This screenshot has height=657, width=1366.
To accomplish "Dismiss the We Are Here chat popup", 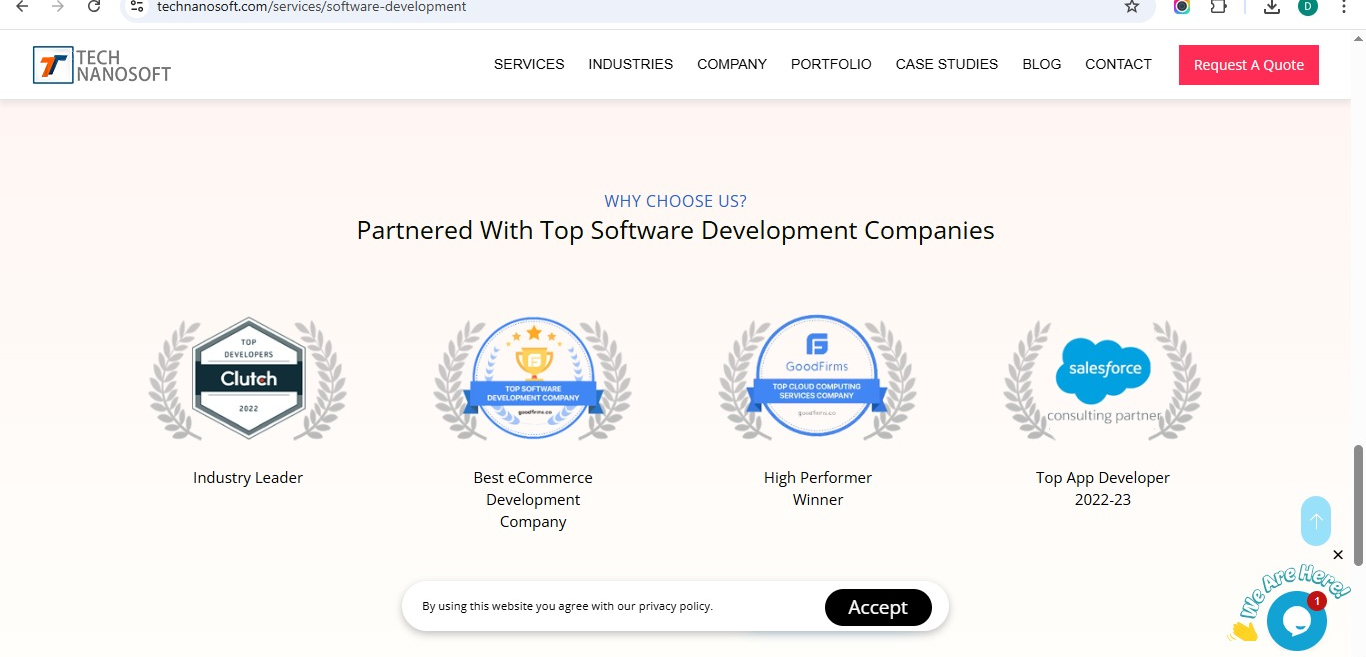I will (1338, 555).
